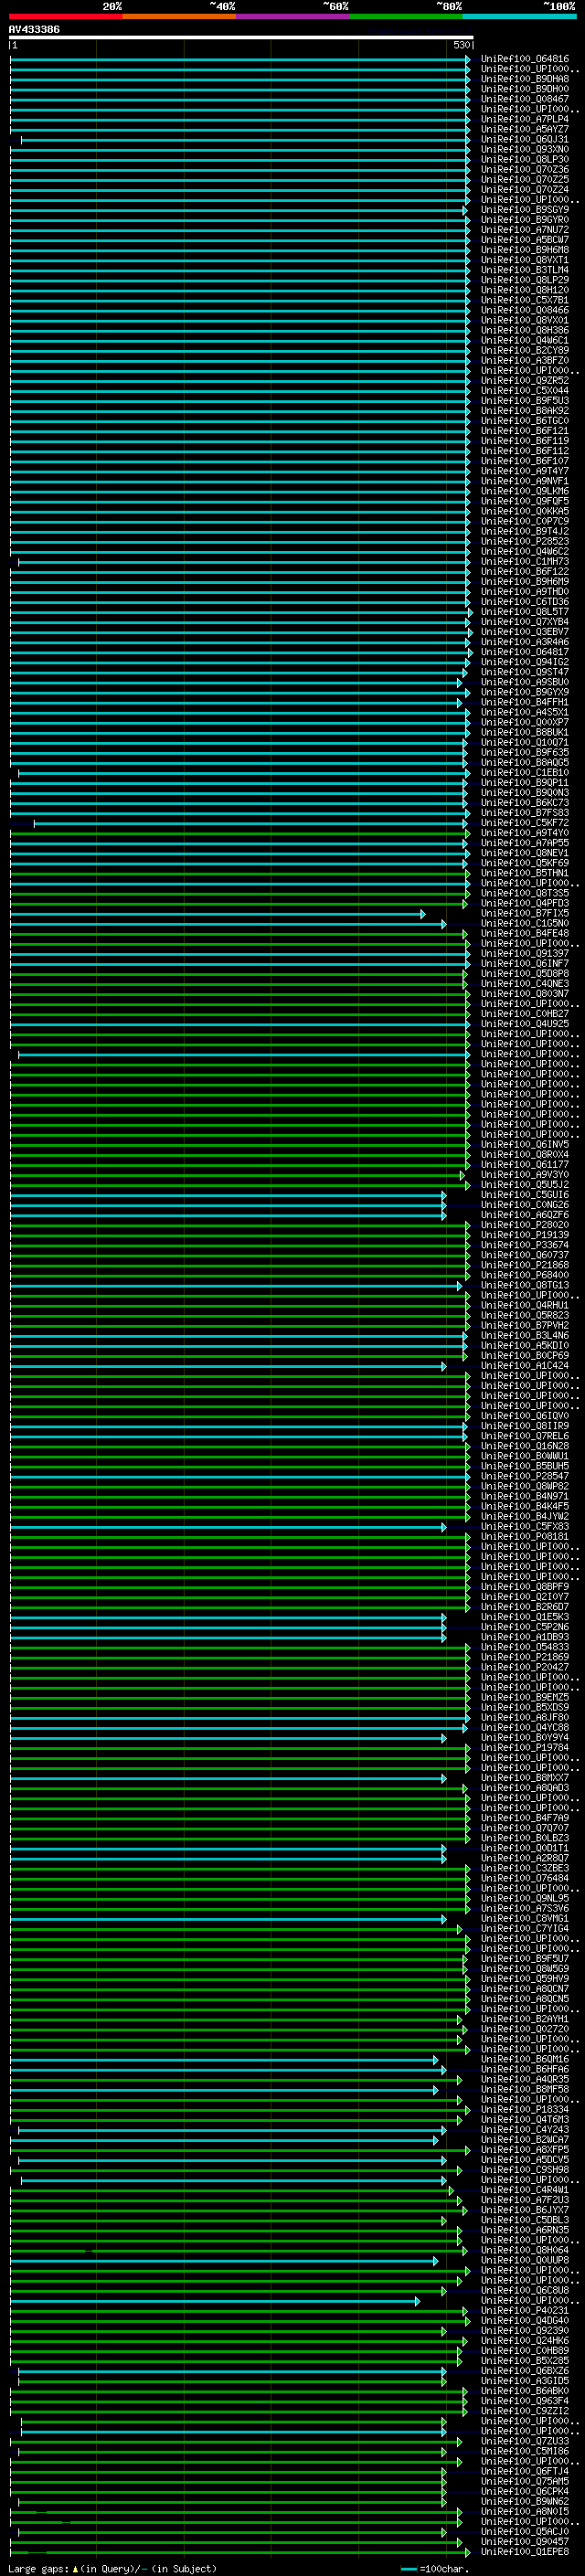The image size is (585, 2576).
Task: Click the purple ~60% color legend segment
Action: [x=293, y=16]
